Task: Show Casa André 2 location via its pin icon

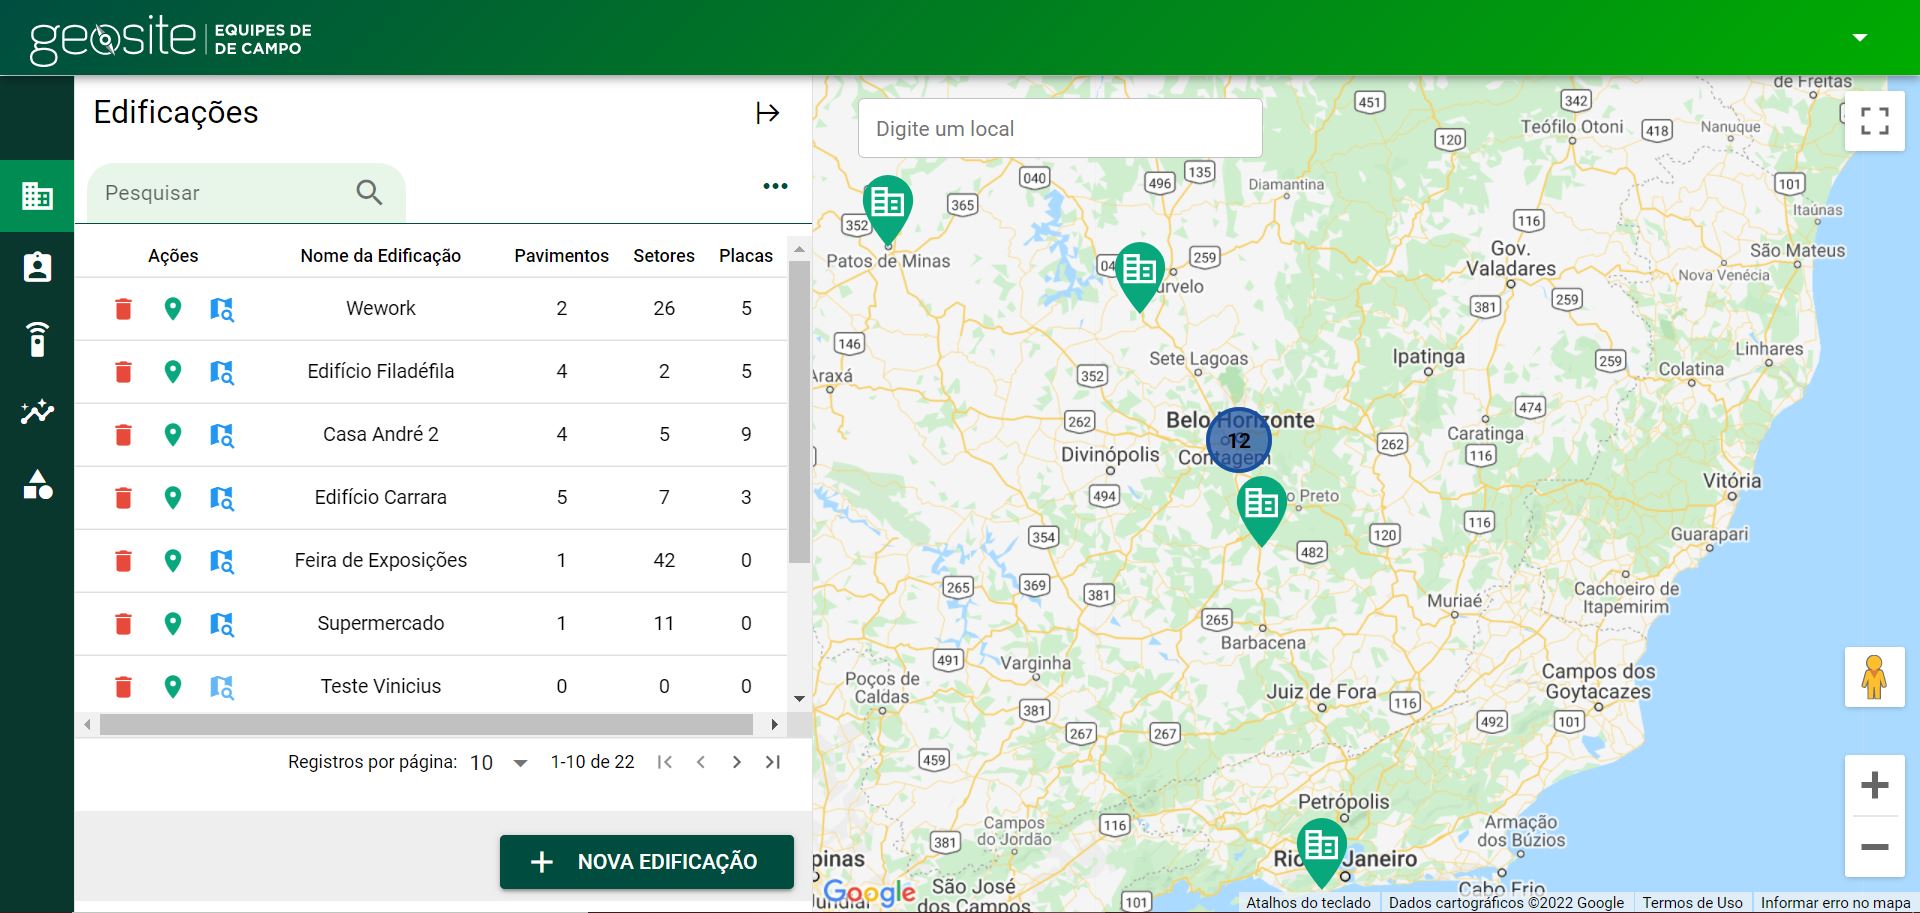Action: click(173, 435)
